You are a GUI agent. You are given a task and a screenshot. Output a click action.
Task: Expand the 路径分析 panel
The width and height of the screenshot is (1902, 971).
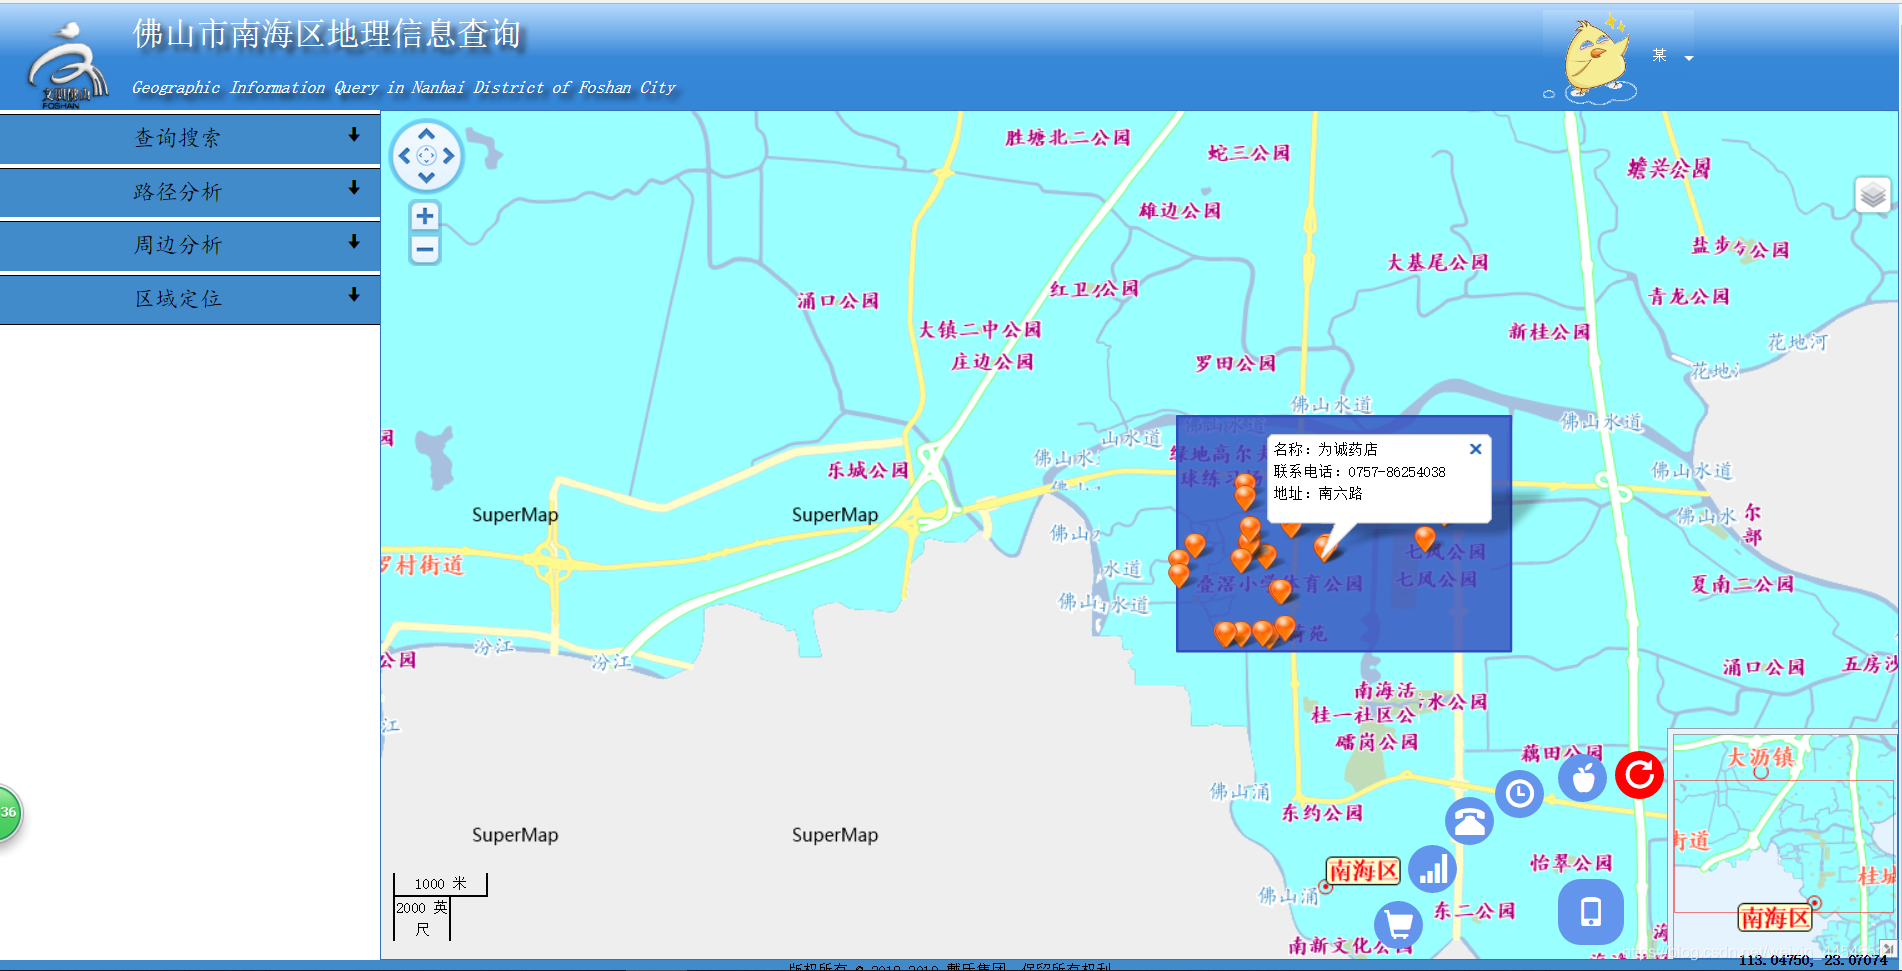pos(190,192)
